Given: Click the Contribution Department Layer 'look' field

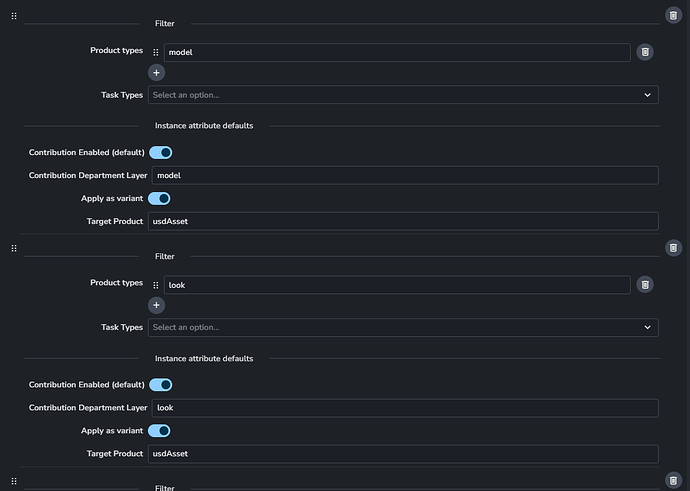Looking at the screenshot, I should click(403, 408).
